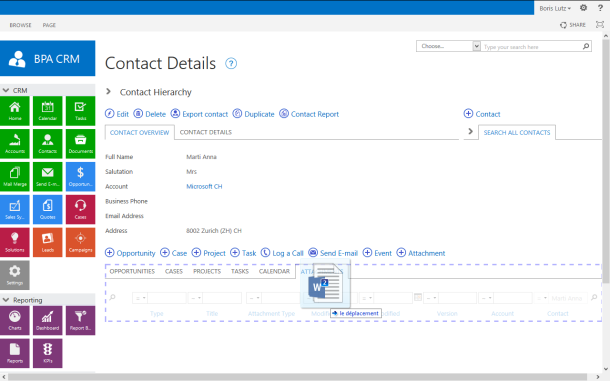Open the Settings gear tile in sidebar
Image resolution: width=610 pixels, height=381 pixels.
15,276
